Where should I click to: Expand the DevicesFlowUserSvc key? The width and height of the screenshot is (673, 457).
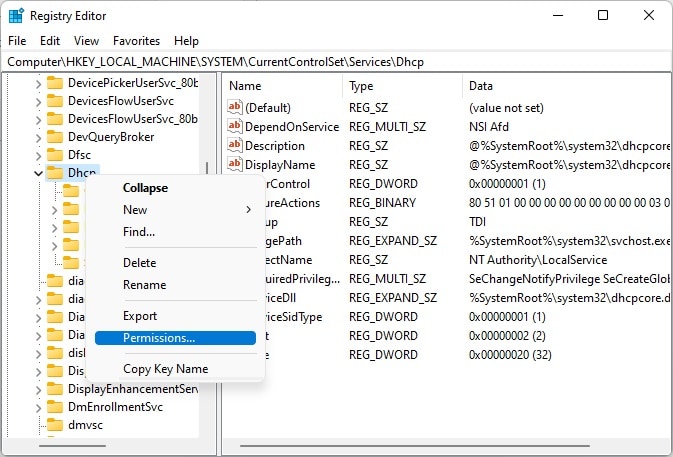[39, 102]
